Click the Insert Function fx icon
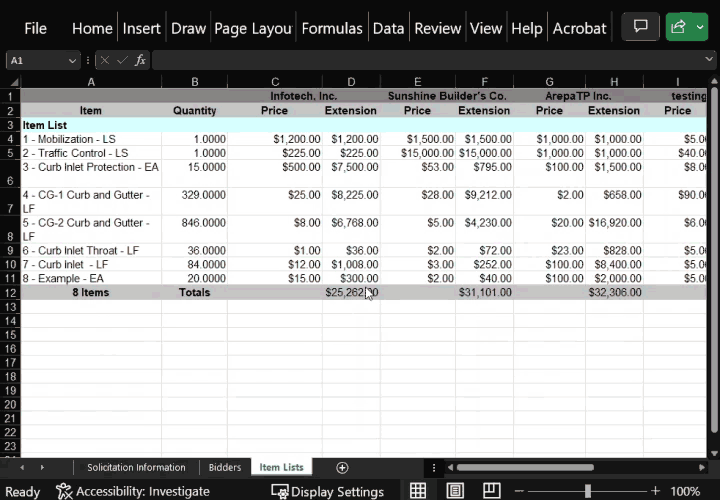720x500 pixels. tap(140, 60)
